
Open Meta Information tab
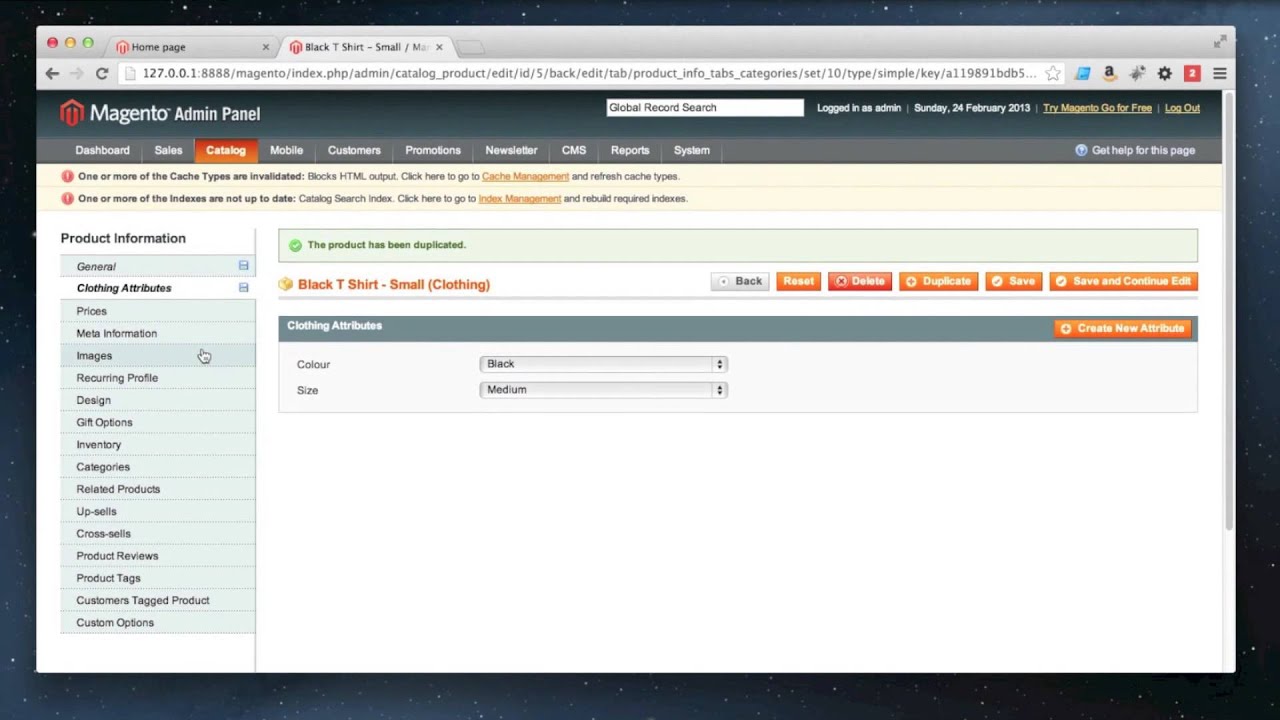[x=158, y=333]
